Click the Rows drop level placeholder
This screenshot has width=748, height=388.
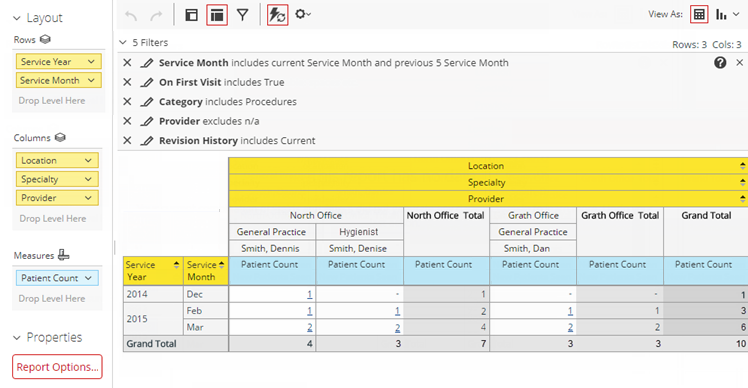click(52, 101)
